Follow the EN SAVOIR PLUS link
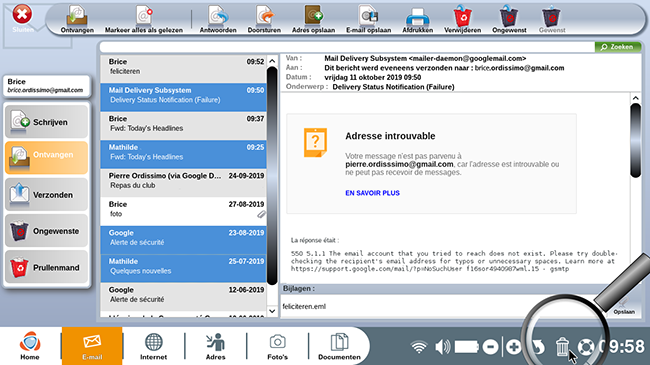Screen dimensions: 650x365 pos(372,193)
